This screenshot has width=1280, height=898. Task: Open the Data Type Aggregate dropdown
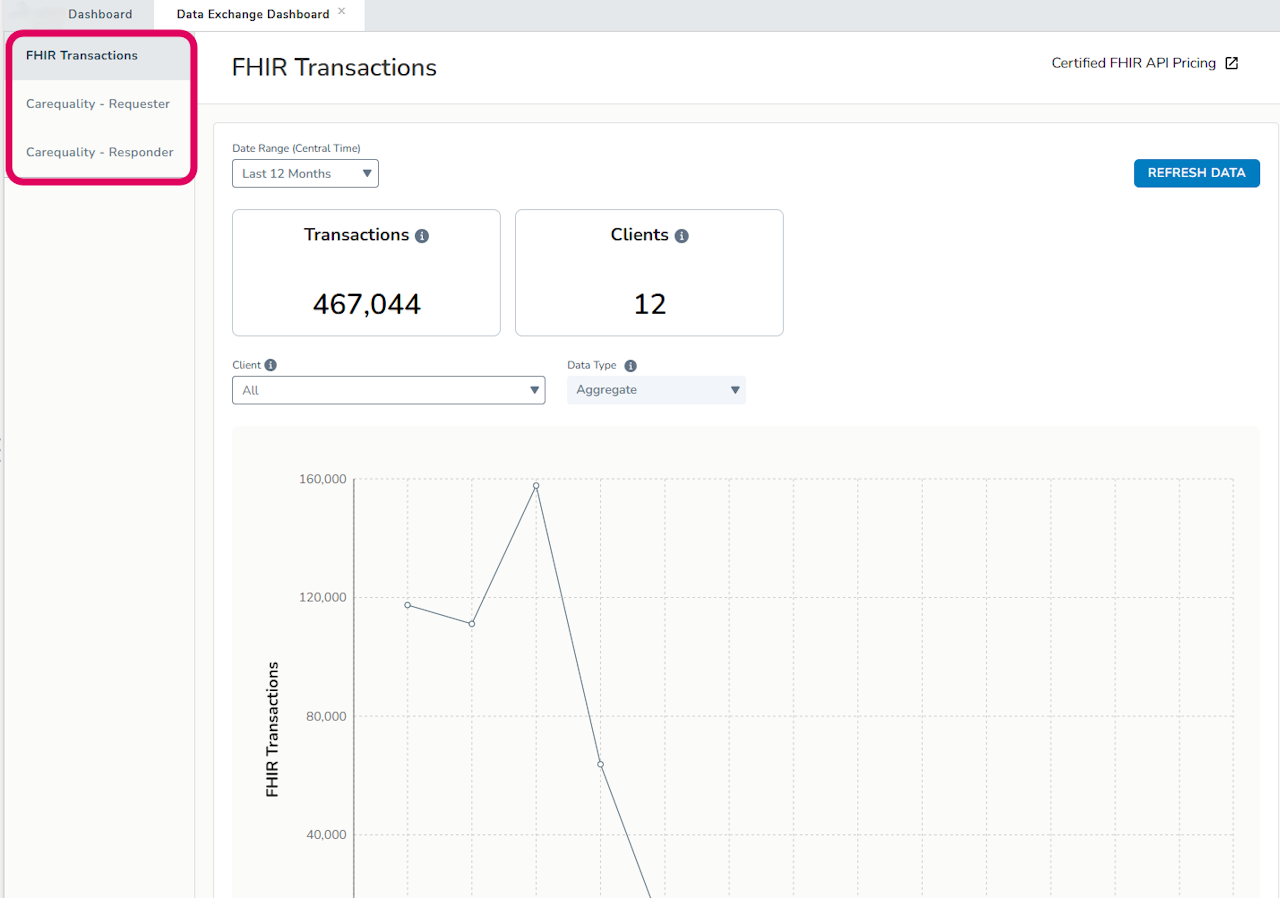pos(656,390)
